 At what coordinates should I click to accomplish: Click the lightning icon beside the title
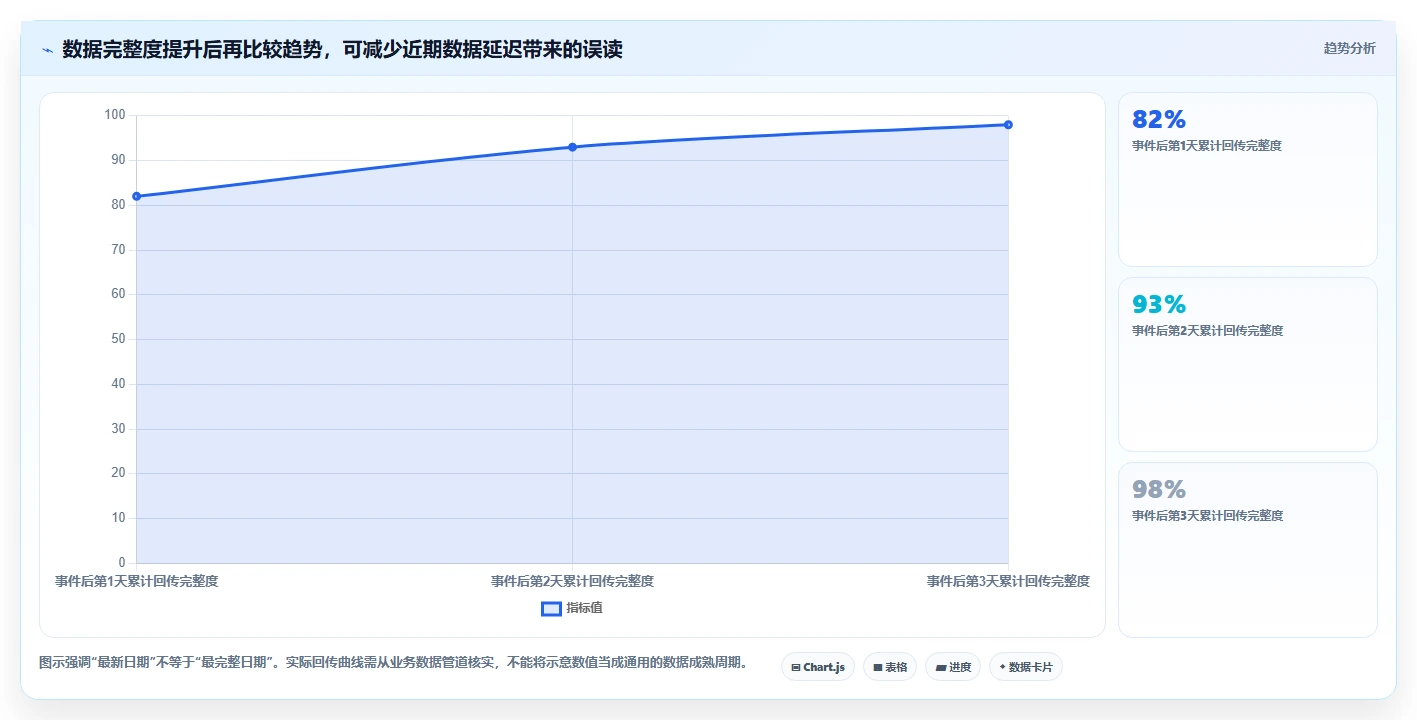coord(47,49)
